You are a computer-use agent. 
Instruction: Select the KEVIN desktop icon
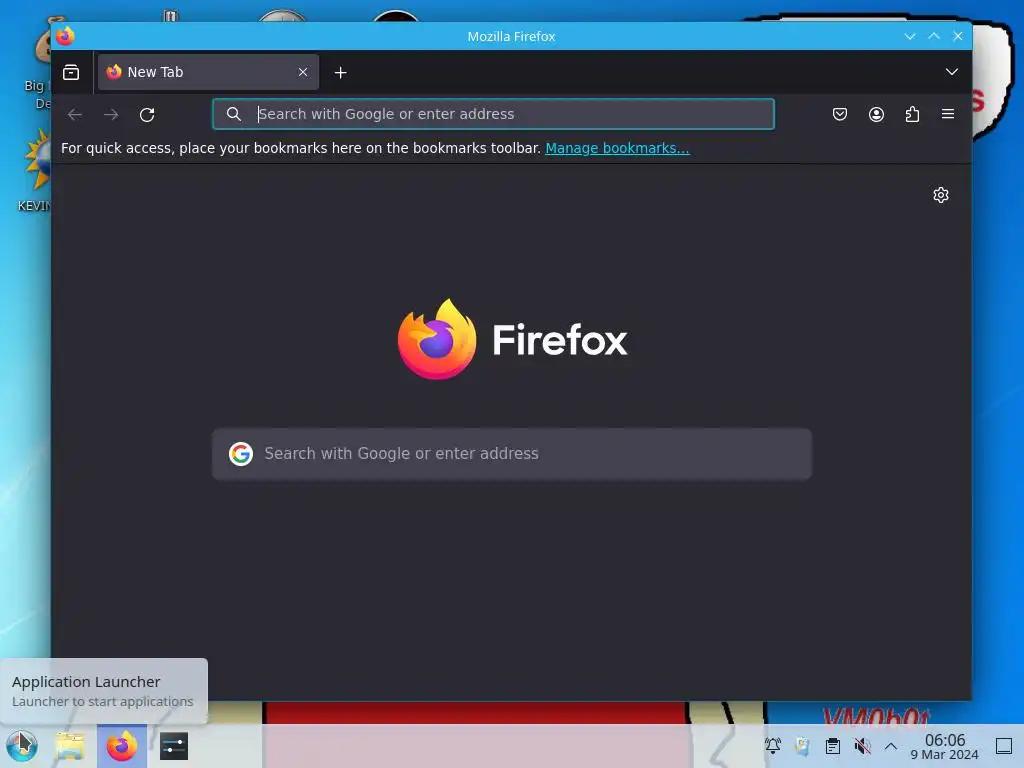(x=34, y=170)
